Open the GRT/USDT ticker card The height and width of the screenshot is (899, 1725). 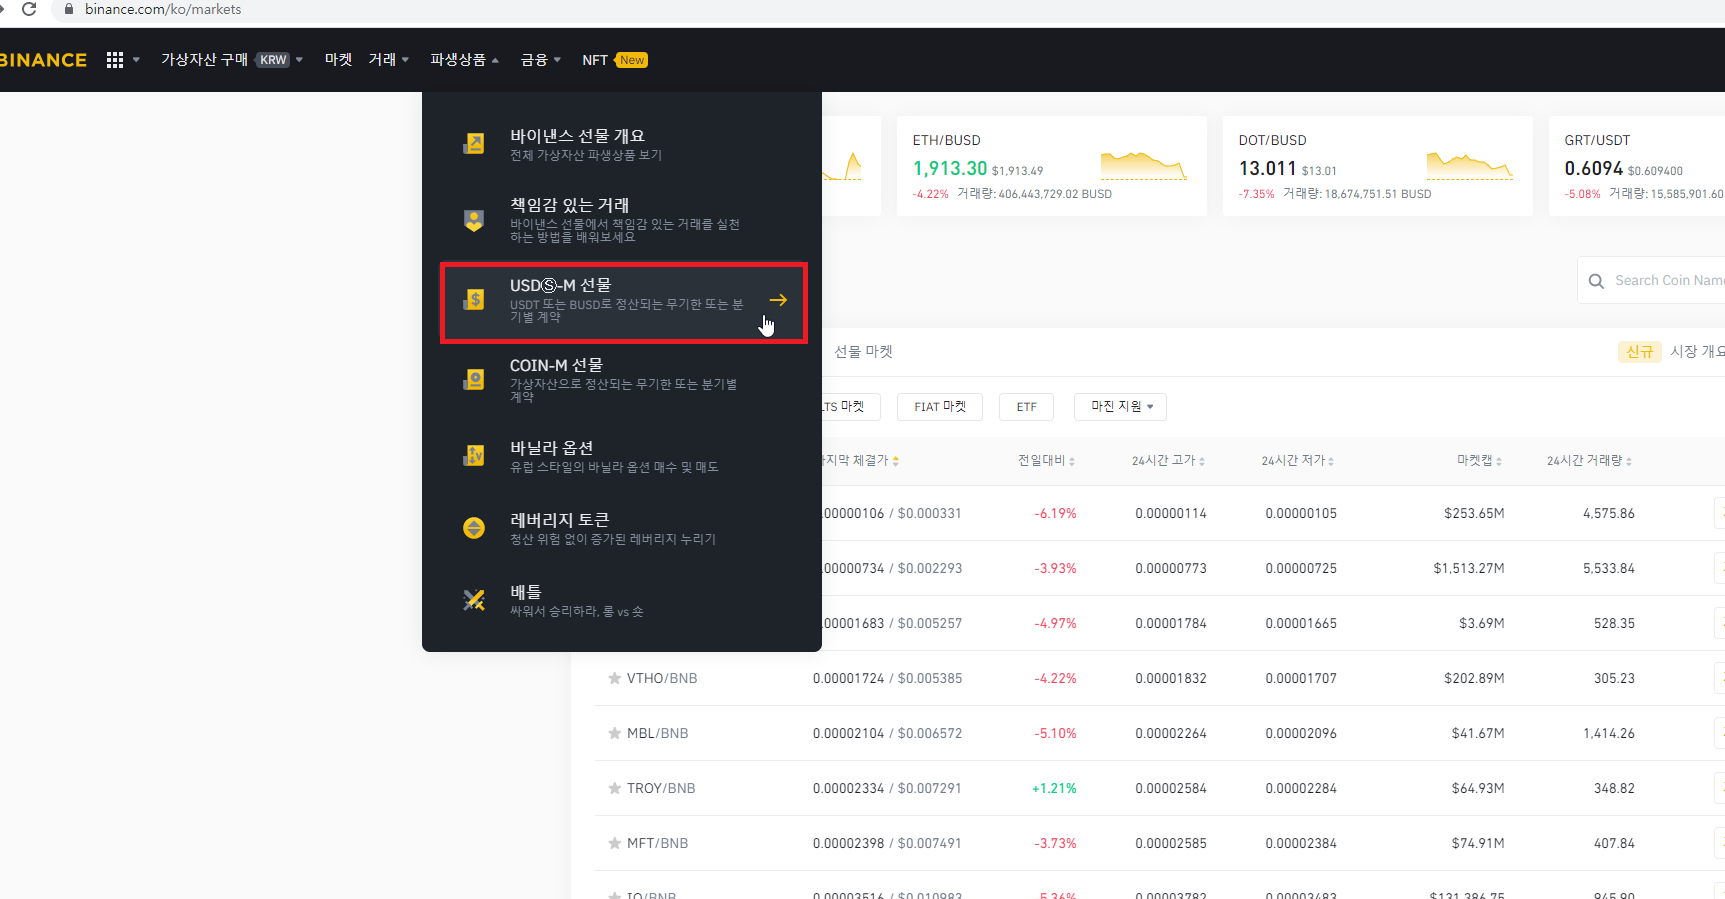coord(1637,166)
